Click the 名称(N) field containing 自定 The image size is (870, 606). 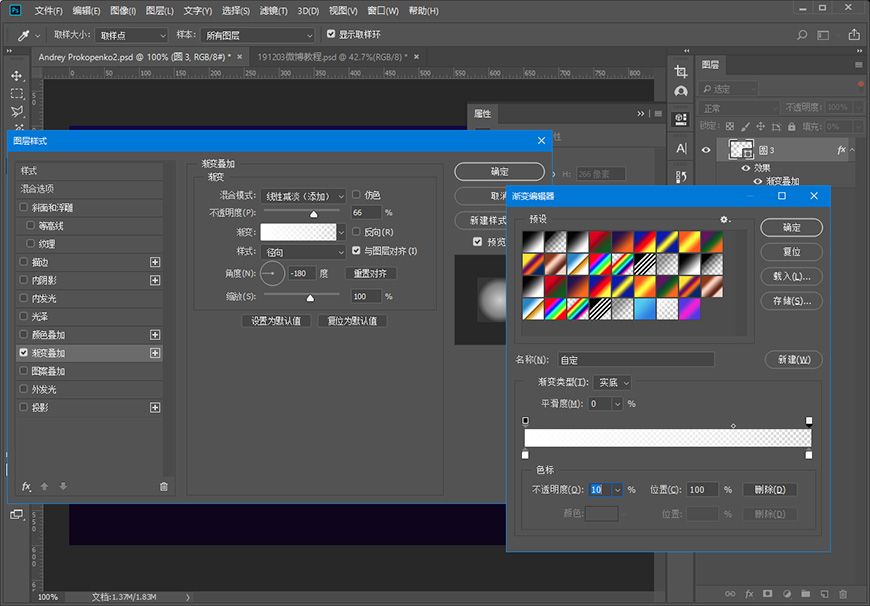coord(636,360)
